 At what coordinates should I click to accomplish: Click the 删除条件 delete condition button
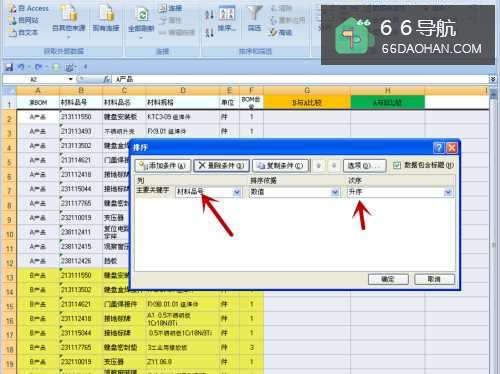221,166
